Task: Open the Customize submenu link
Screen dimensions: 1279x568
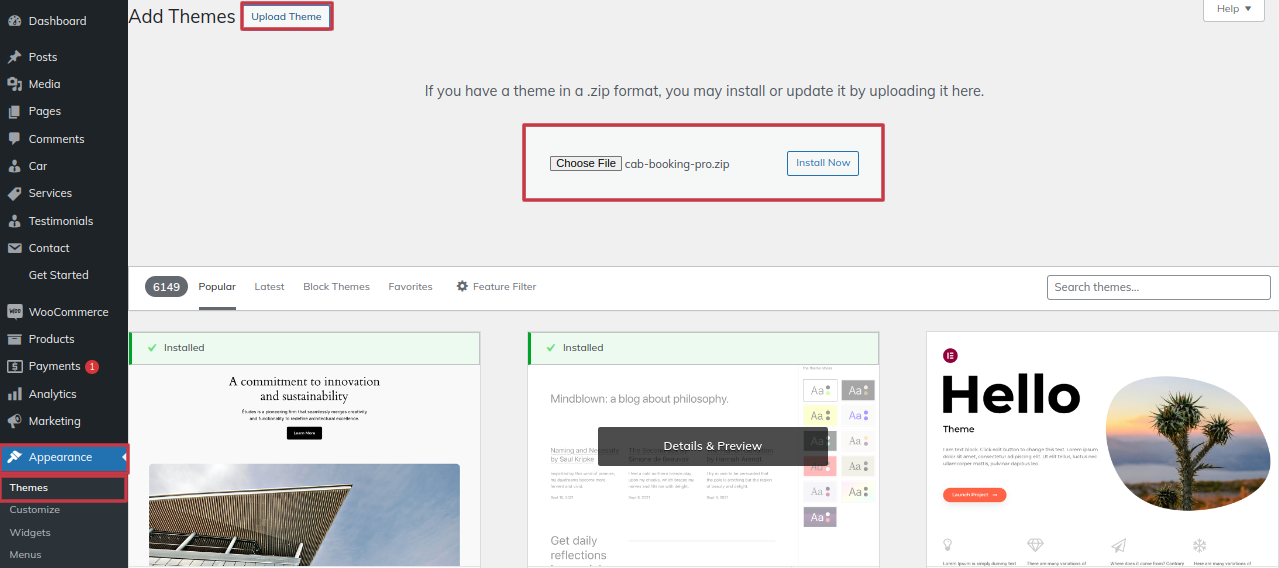Action: pyautogui.click(x=35, y=510)
